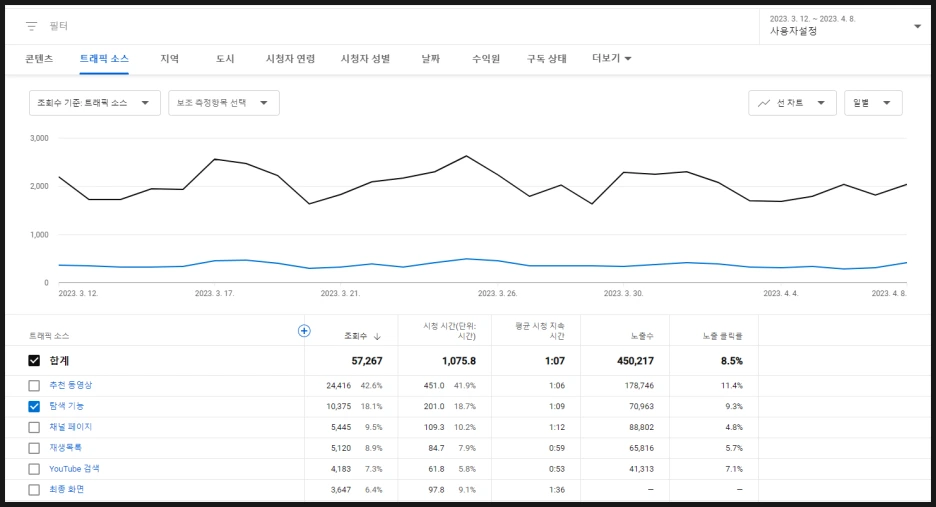Open the 채널 페이지 traffic source link
Image resolution: width=936 pixels, height=507 pixels.
70,427
